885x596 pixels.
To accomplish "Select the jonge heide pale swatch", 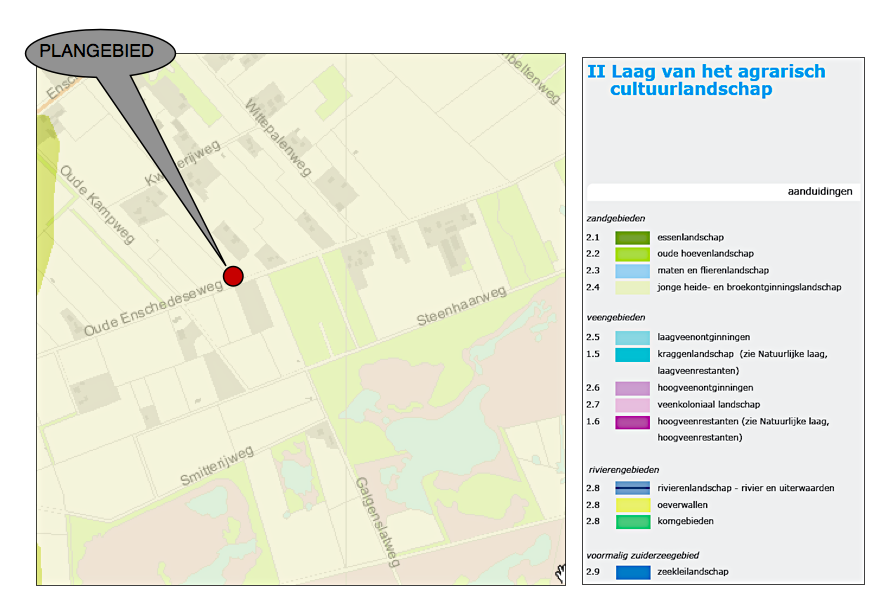I will click(x=632, y=287).
